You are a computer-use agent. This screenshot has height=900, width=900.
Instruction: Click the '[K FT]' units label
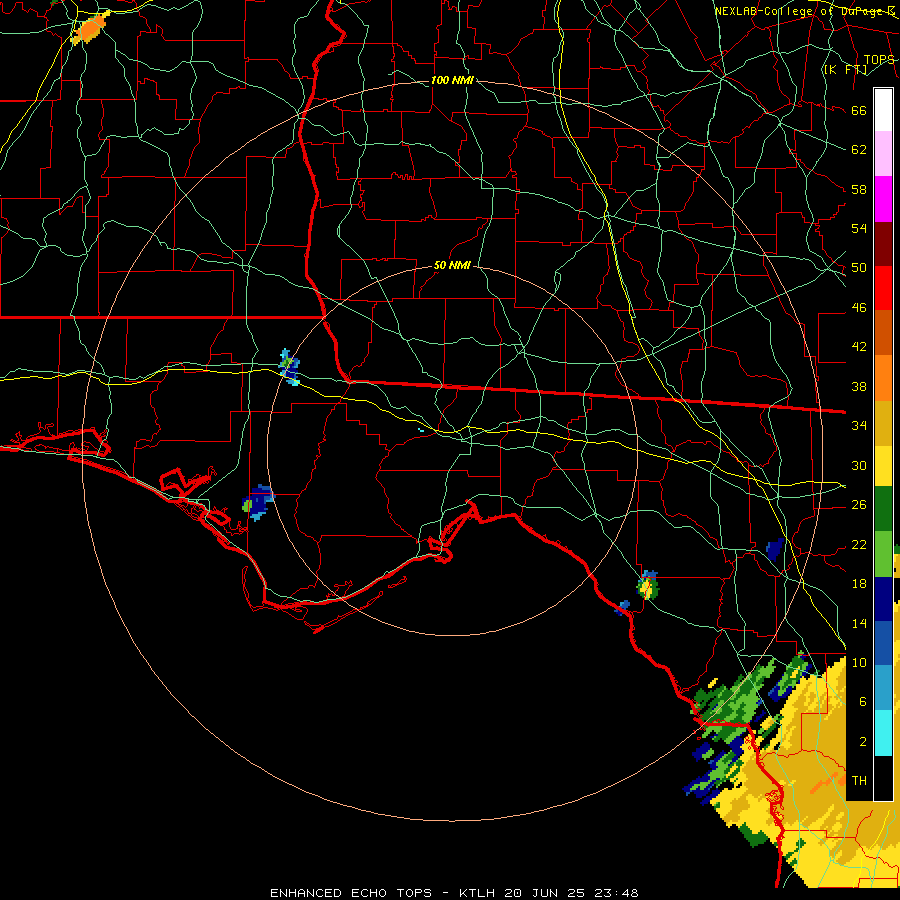click(845, 69)
